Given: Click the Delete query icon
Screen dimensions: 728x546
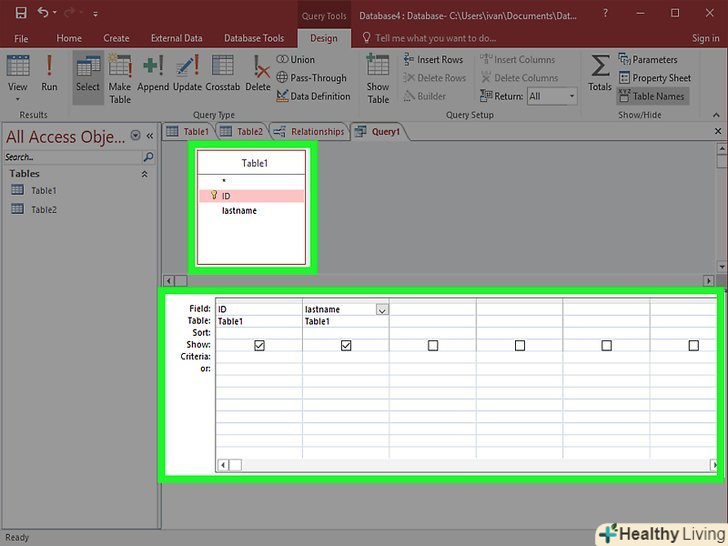Looking at the screenshot, I should 258,73.
